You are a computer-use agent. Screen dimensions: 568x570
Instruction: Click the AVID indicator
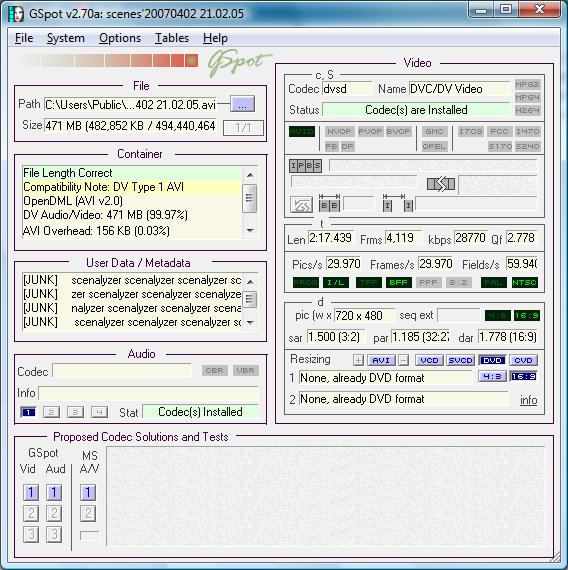pyautogui.click(x=302, y=132)
